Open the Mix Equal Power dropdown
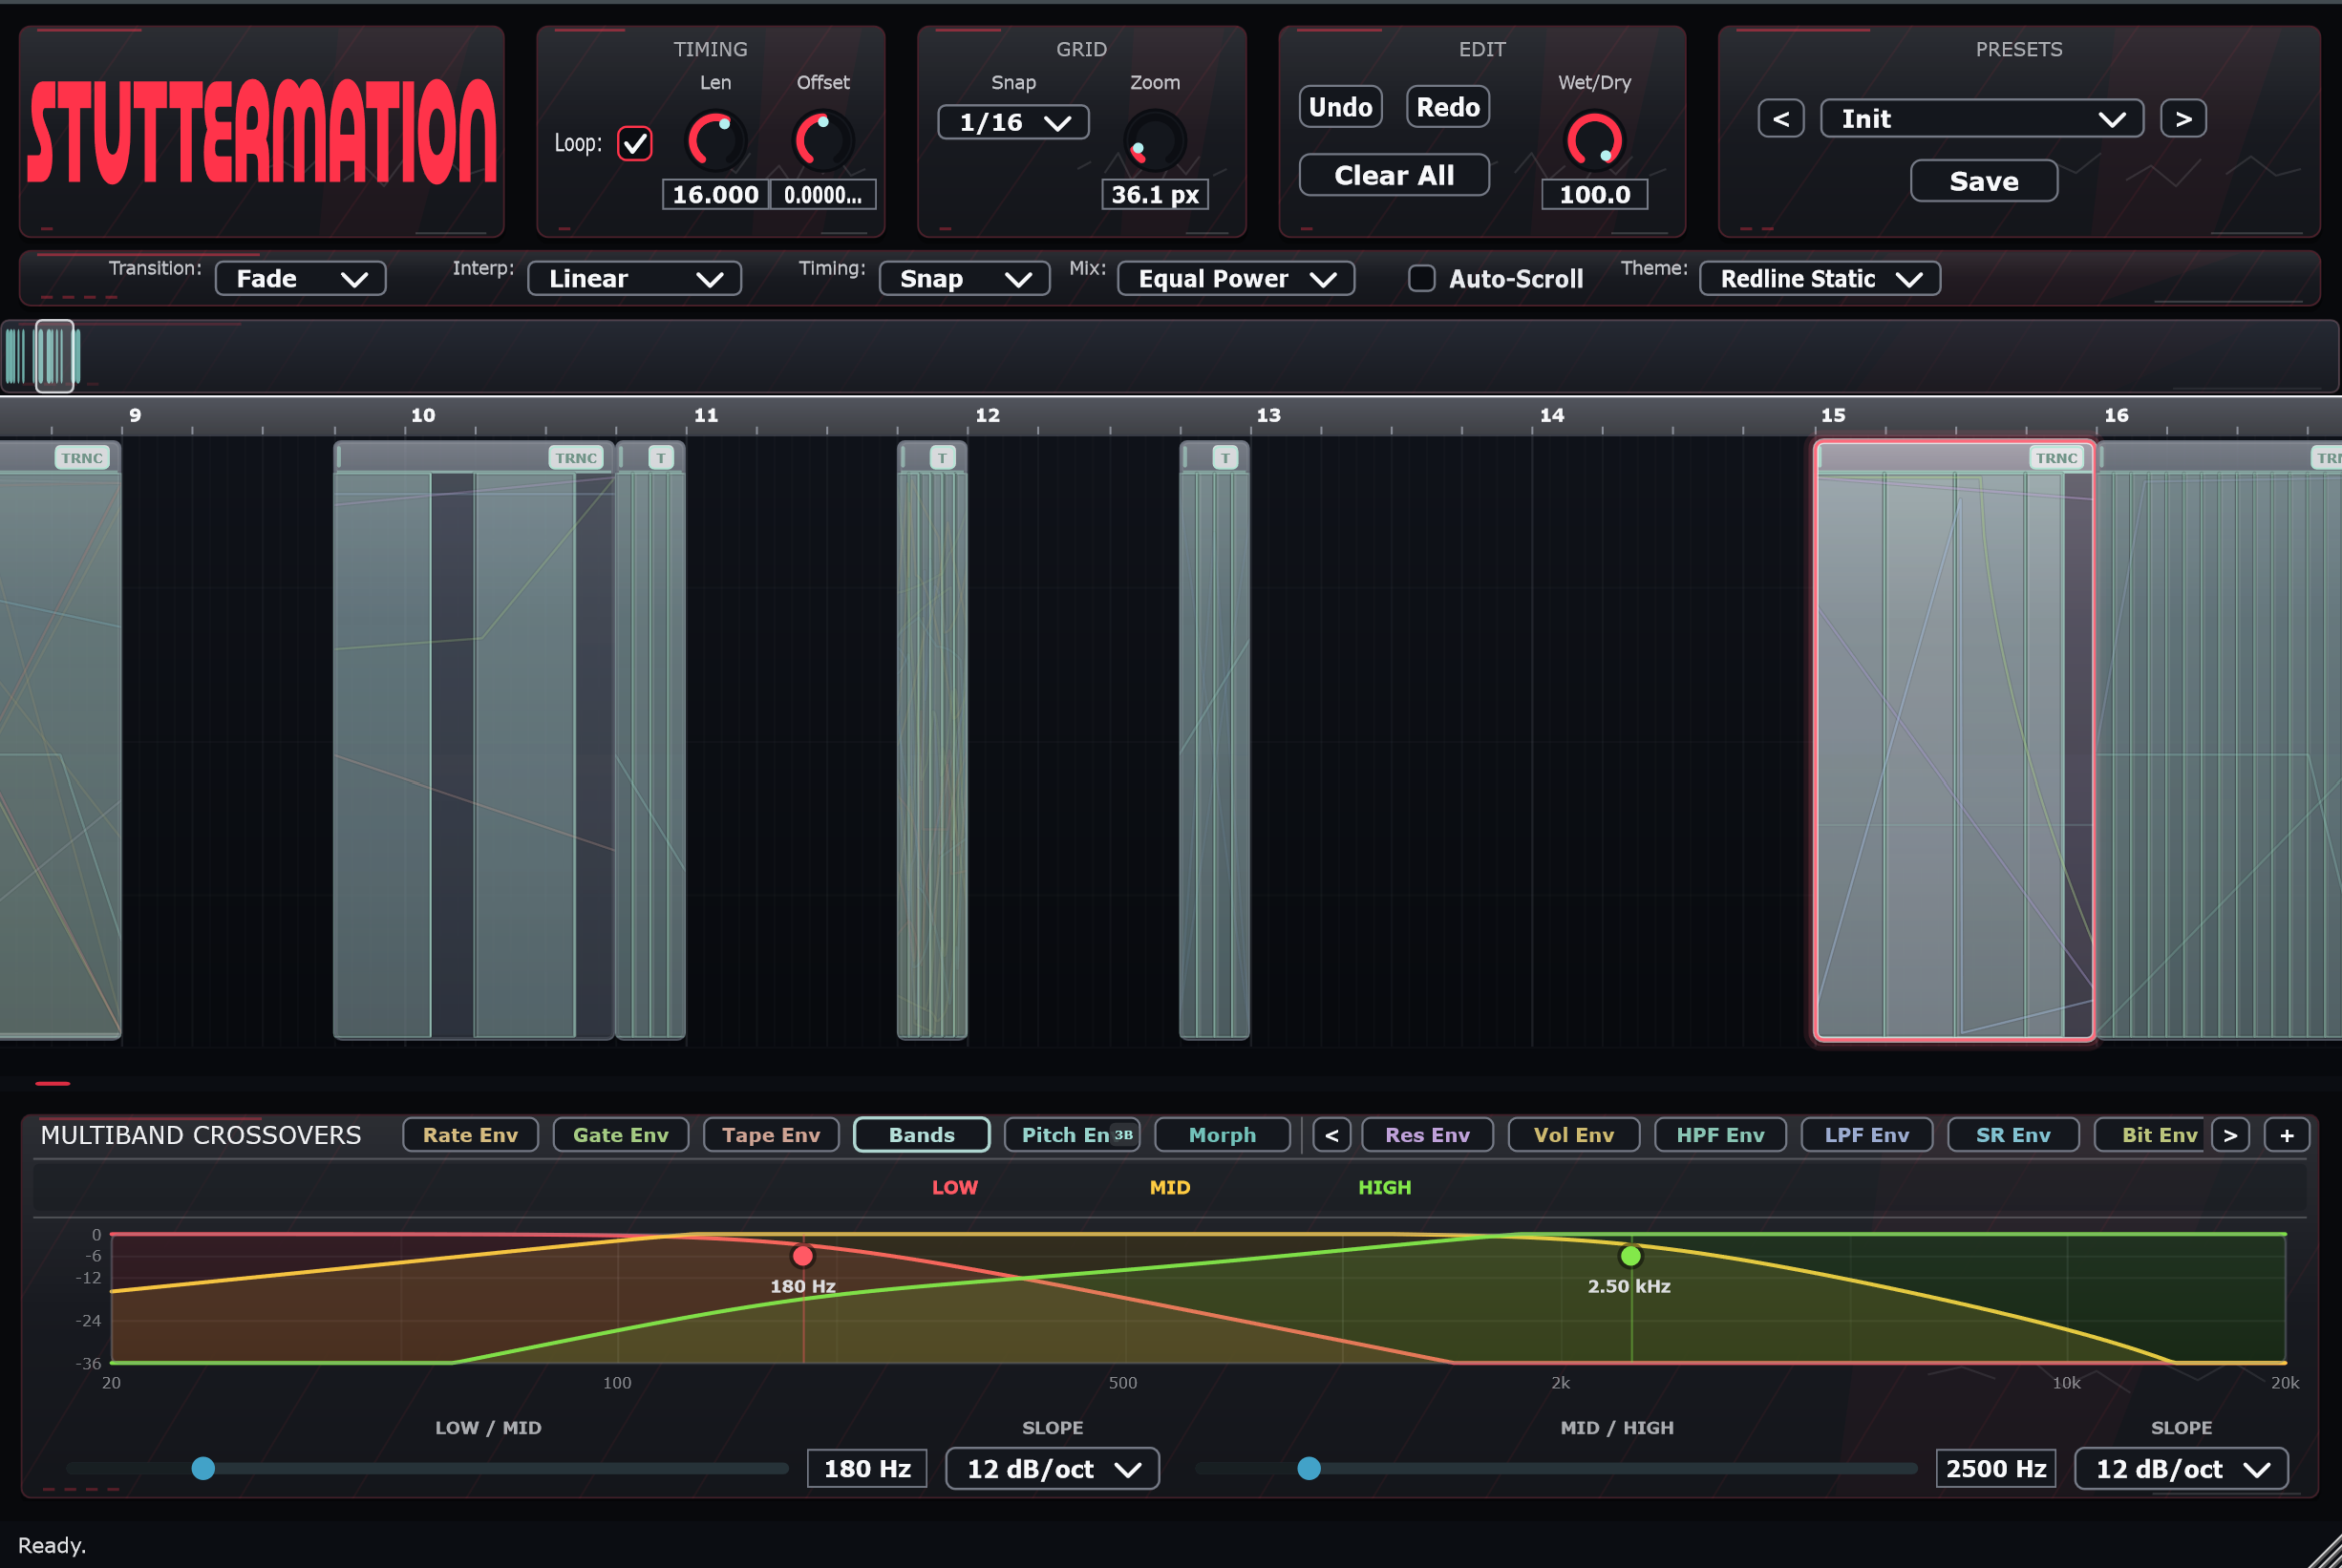 click(x=1236, y=278)
